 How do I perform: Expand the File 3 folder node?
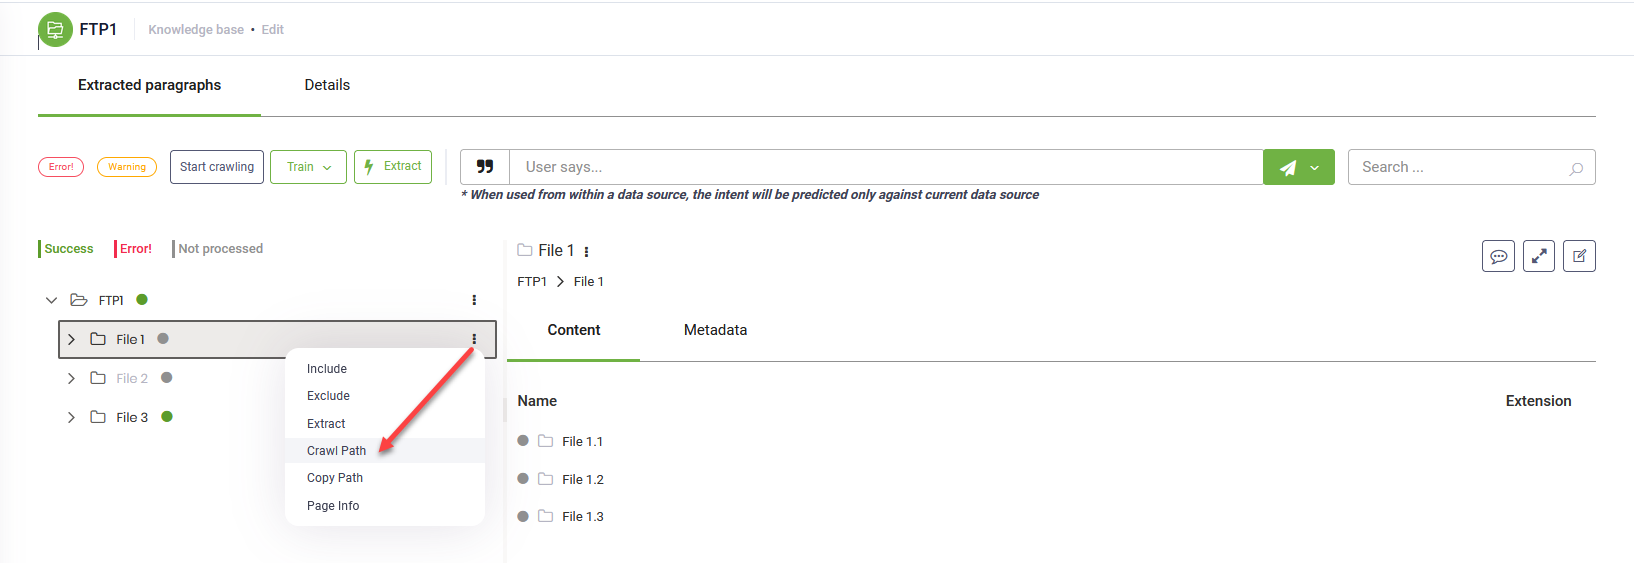point(71,417)
